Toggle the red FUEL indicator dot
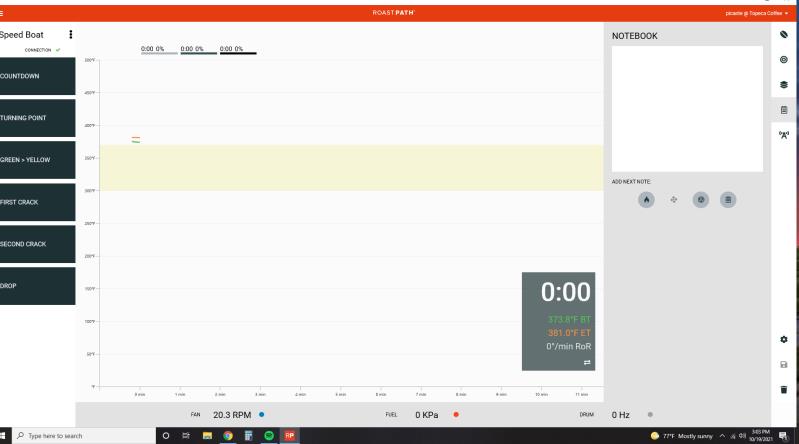 click(456, 413)
